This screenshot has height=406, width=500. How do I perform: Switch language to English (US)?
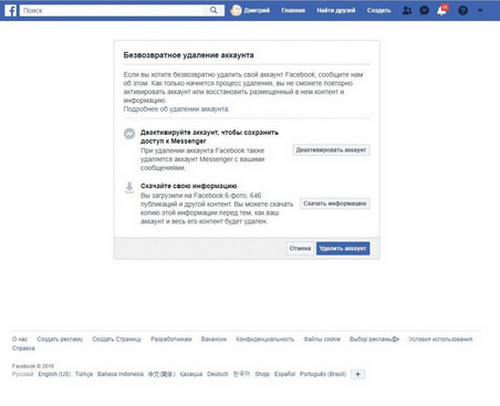54,374
